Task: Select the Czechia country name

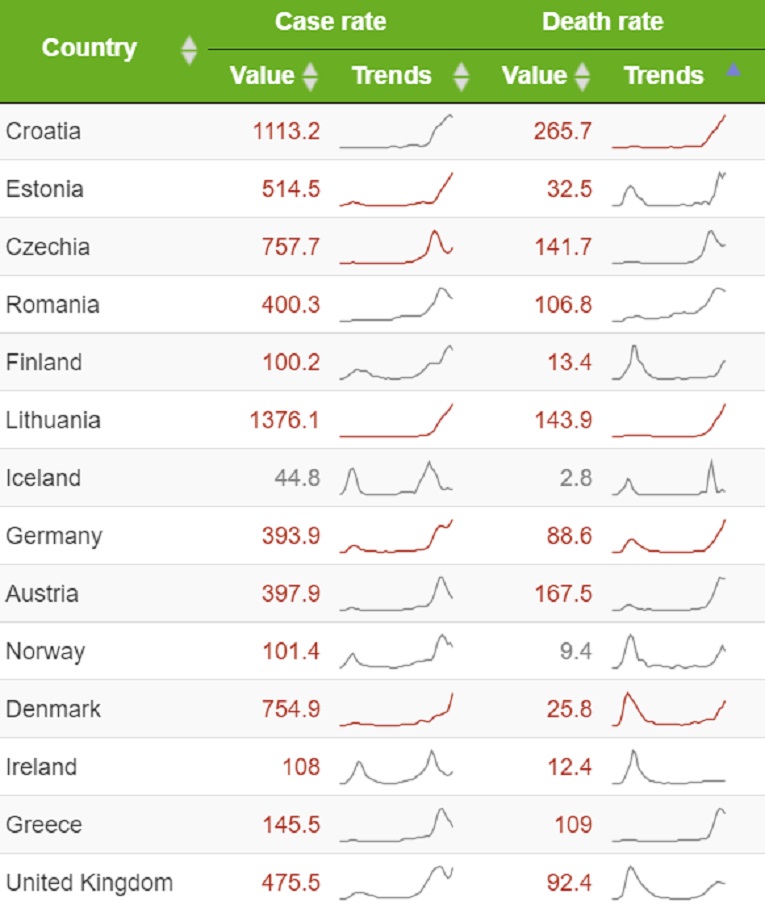Action: click(47, 247)
